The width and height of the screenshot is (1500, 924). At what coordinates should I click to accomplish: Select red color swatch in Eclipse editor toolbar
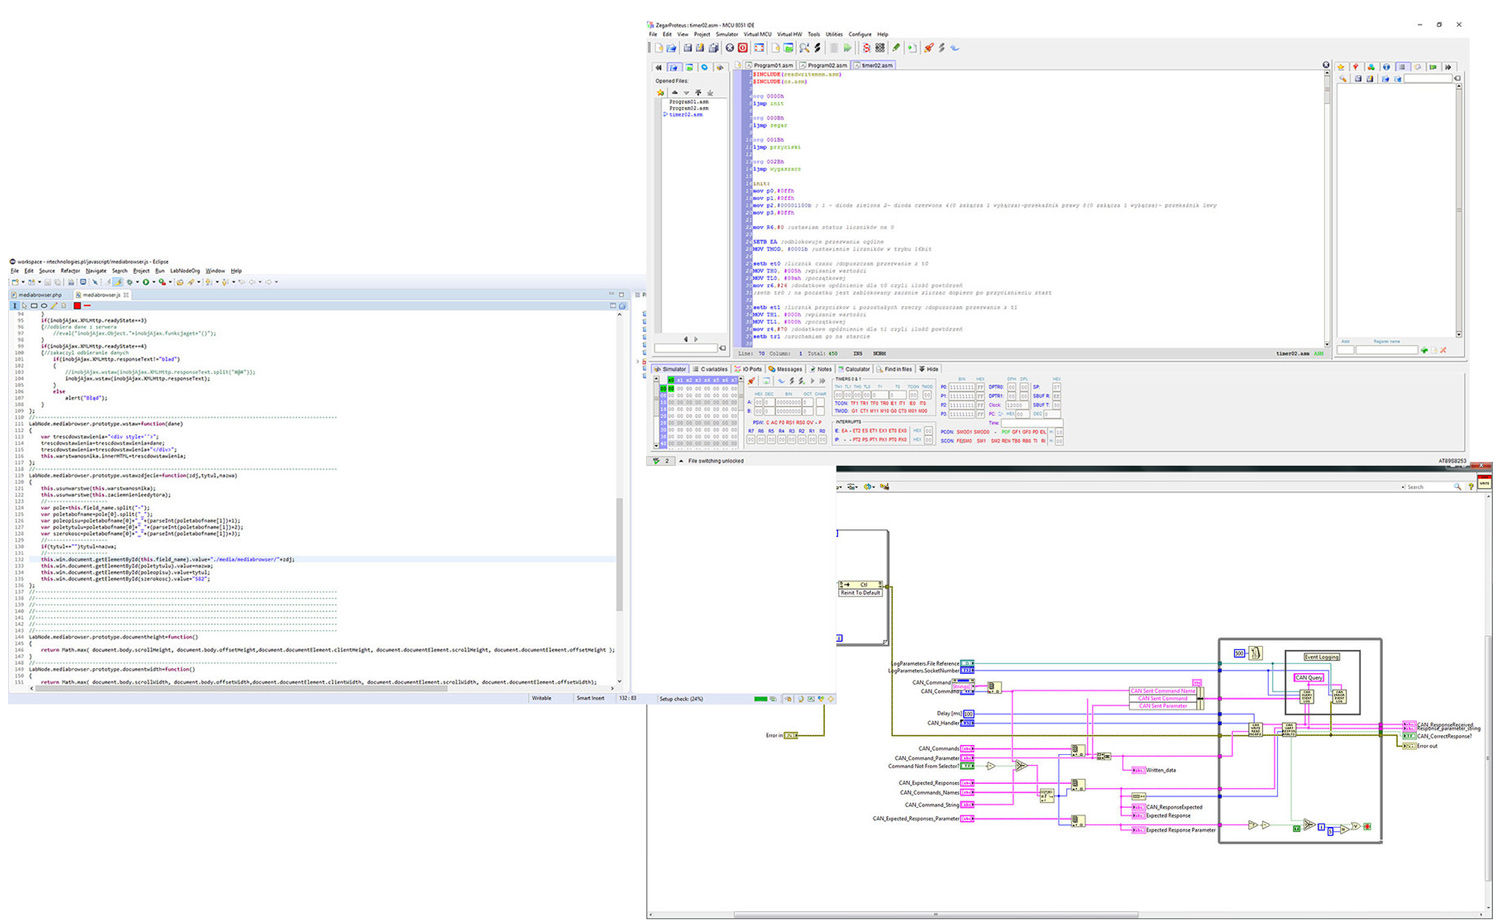(77, 306)
